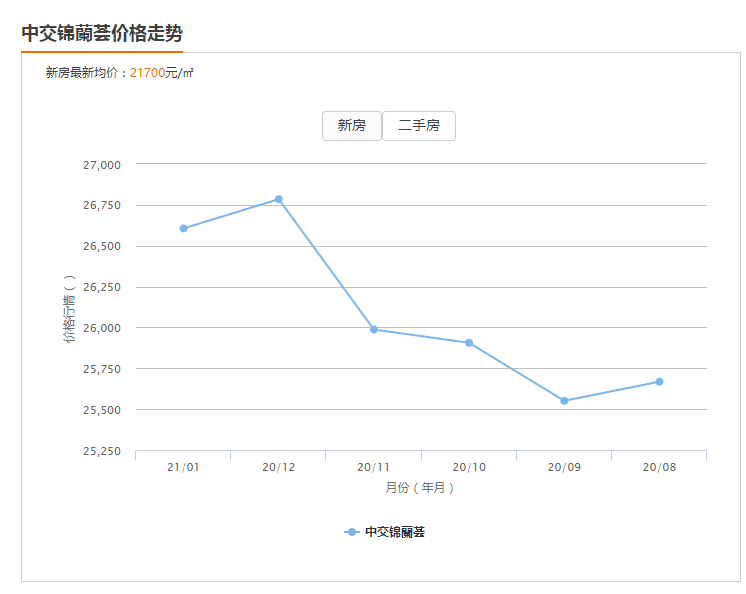Switch to the 新房 tab
Screen dimensions: 746x594
point(352,126)
